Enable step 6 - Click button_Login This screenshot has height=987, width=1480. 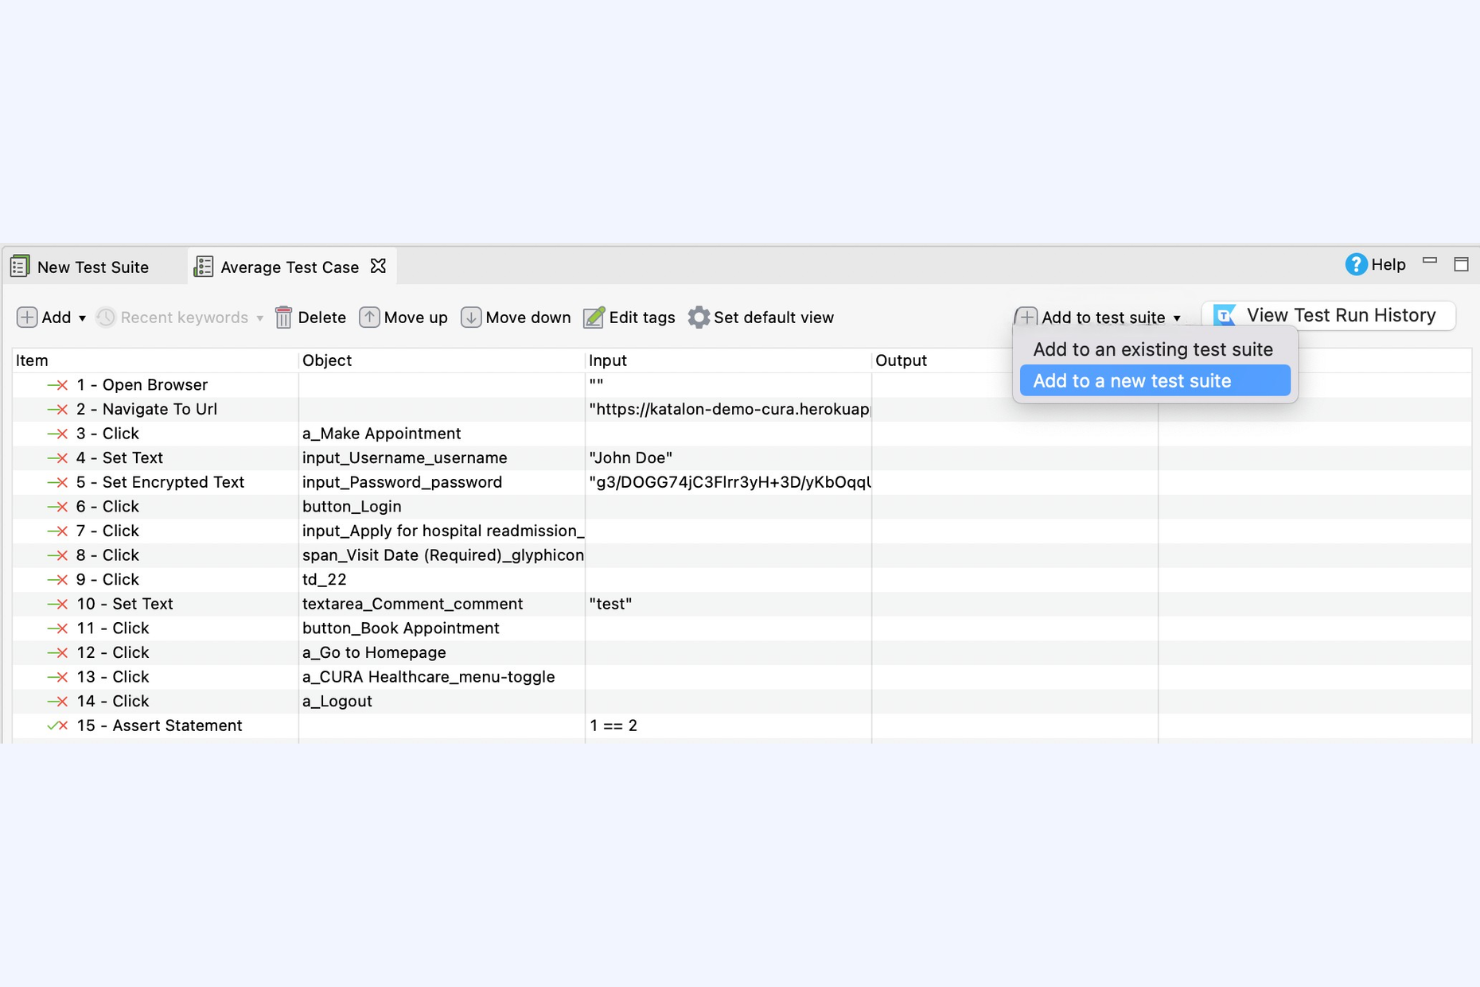(57, 506)
